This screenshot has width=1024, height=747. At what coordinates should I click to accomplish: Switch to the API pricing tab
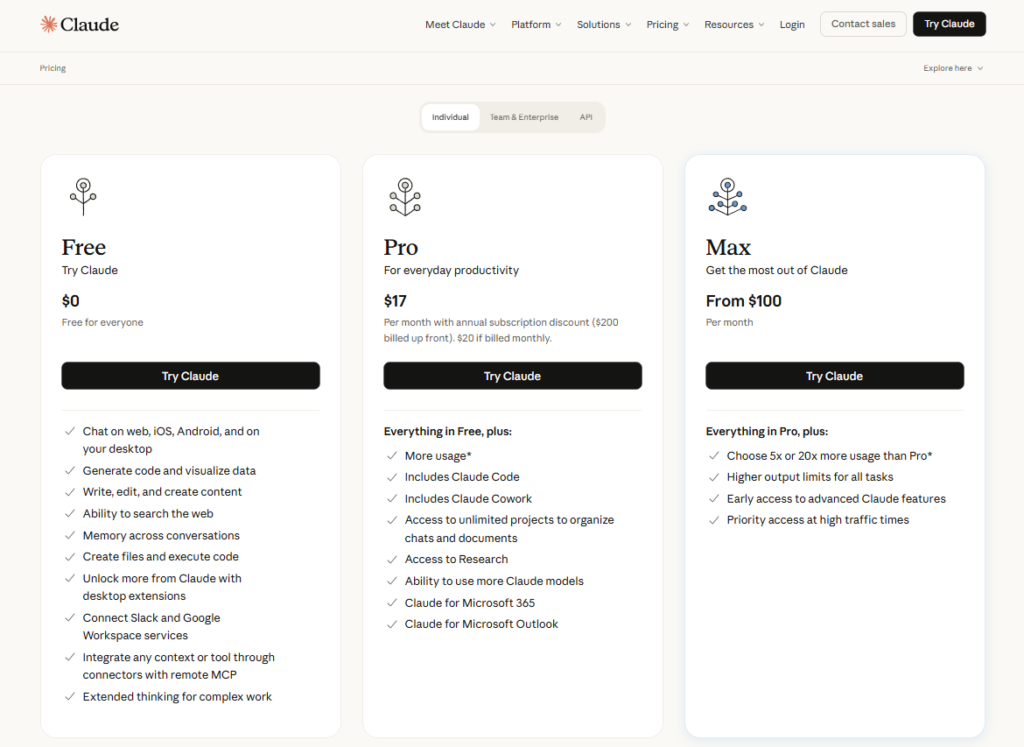pyautogui.click(x=586, y=117)
